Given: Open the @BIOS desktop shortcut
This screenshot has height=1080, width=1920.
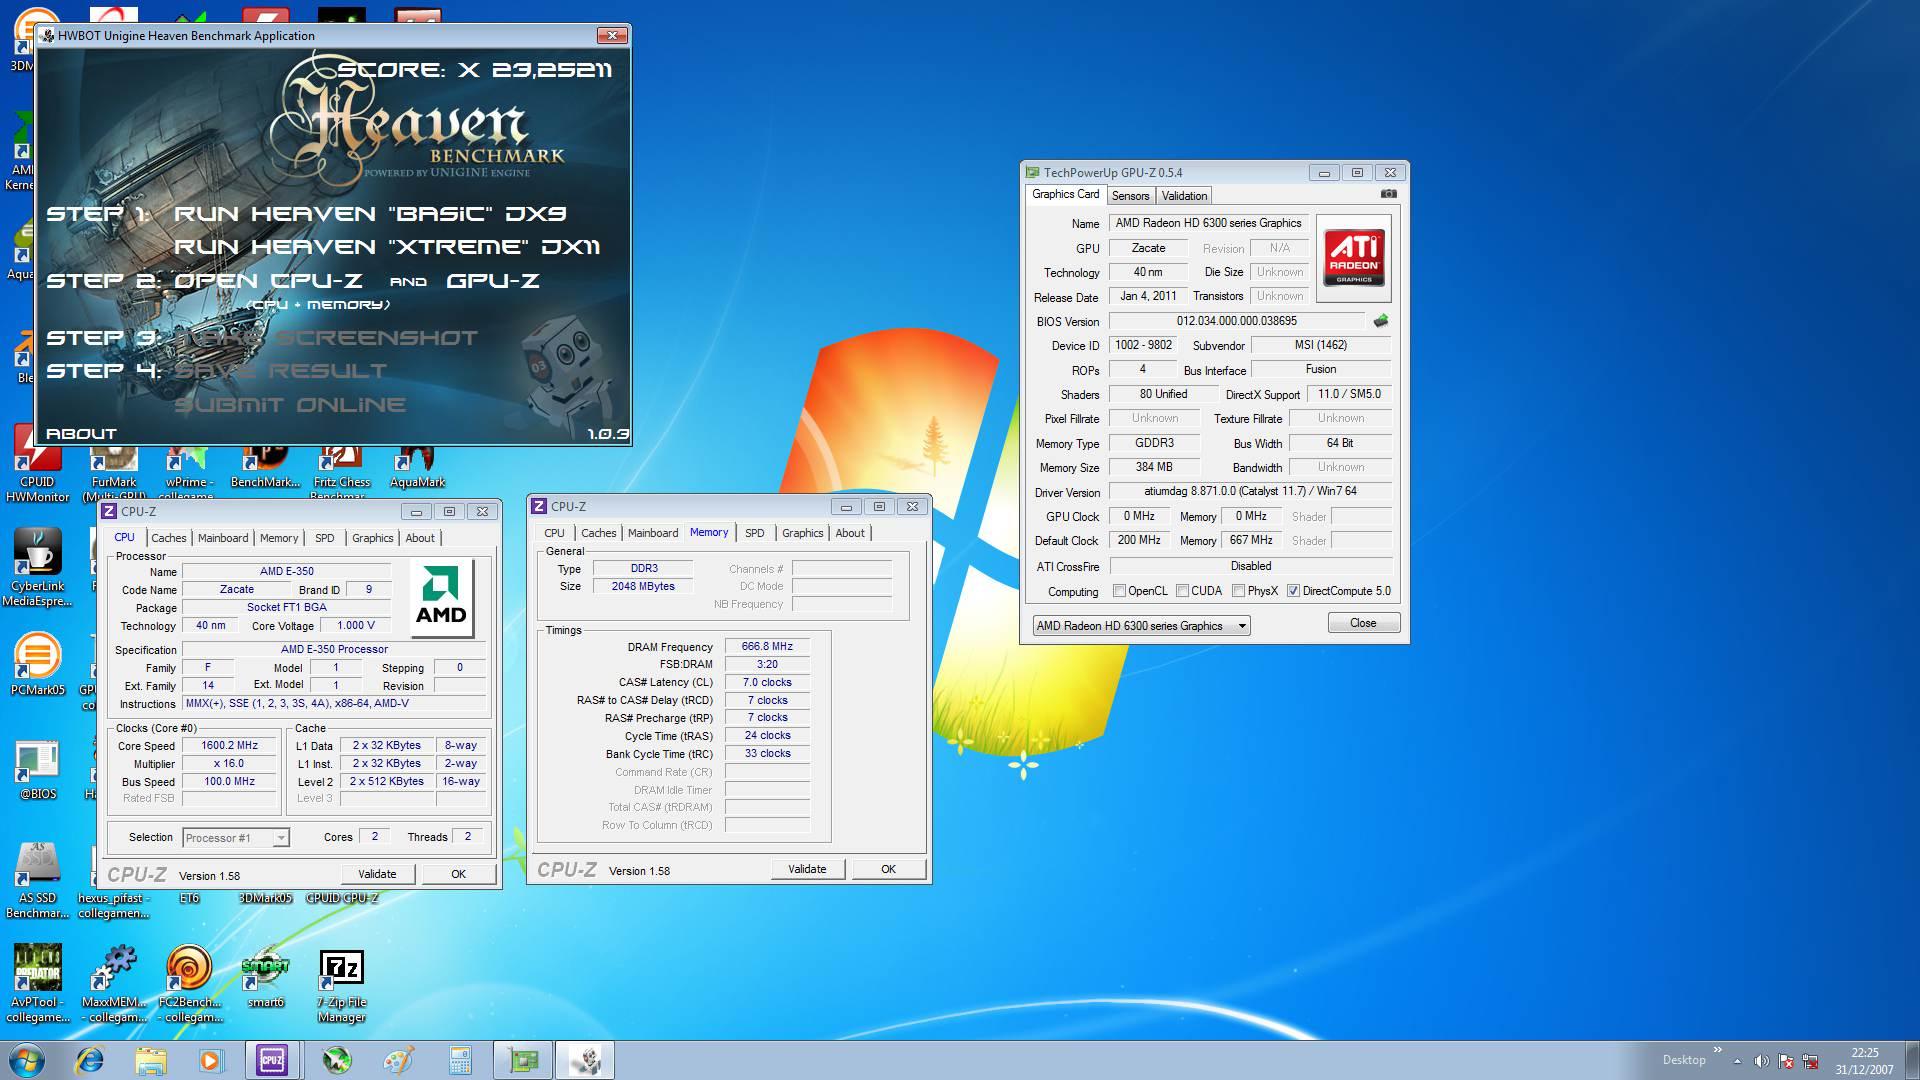Looking at the screenshot, I should [x=37, y=770].
